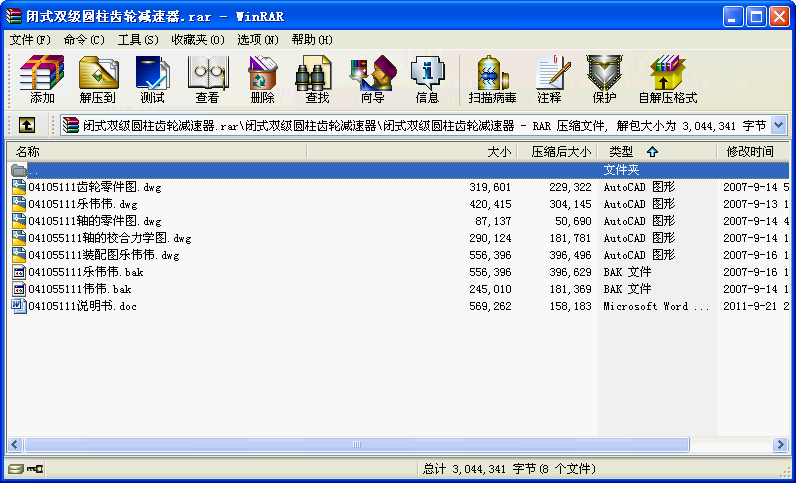Click the 解压到 (Extract to) icon
Viewport: 796px width, 483px height.
[98, 79]
